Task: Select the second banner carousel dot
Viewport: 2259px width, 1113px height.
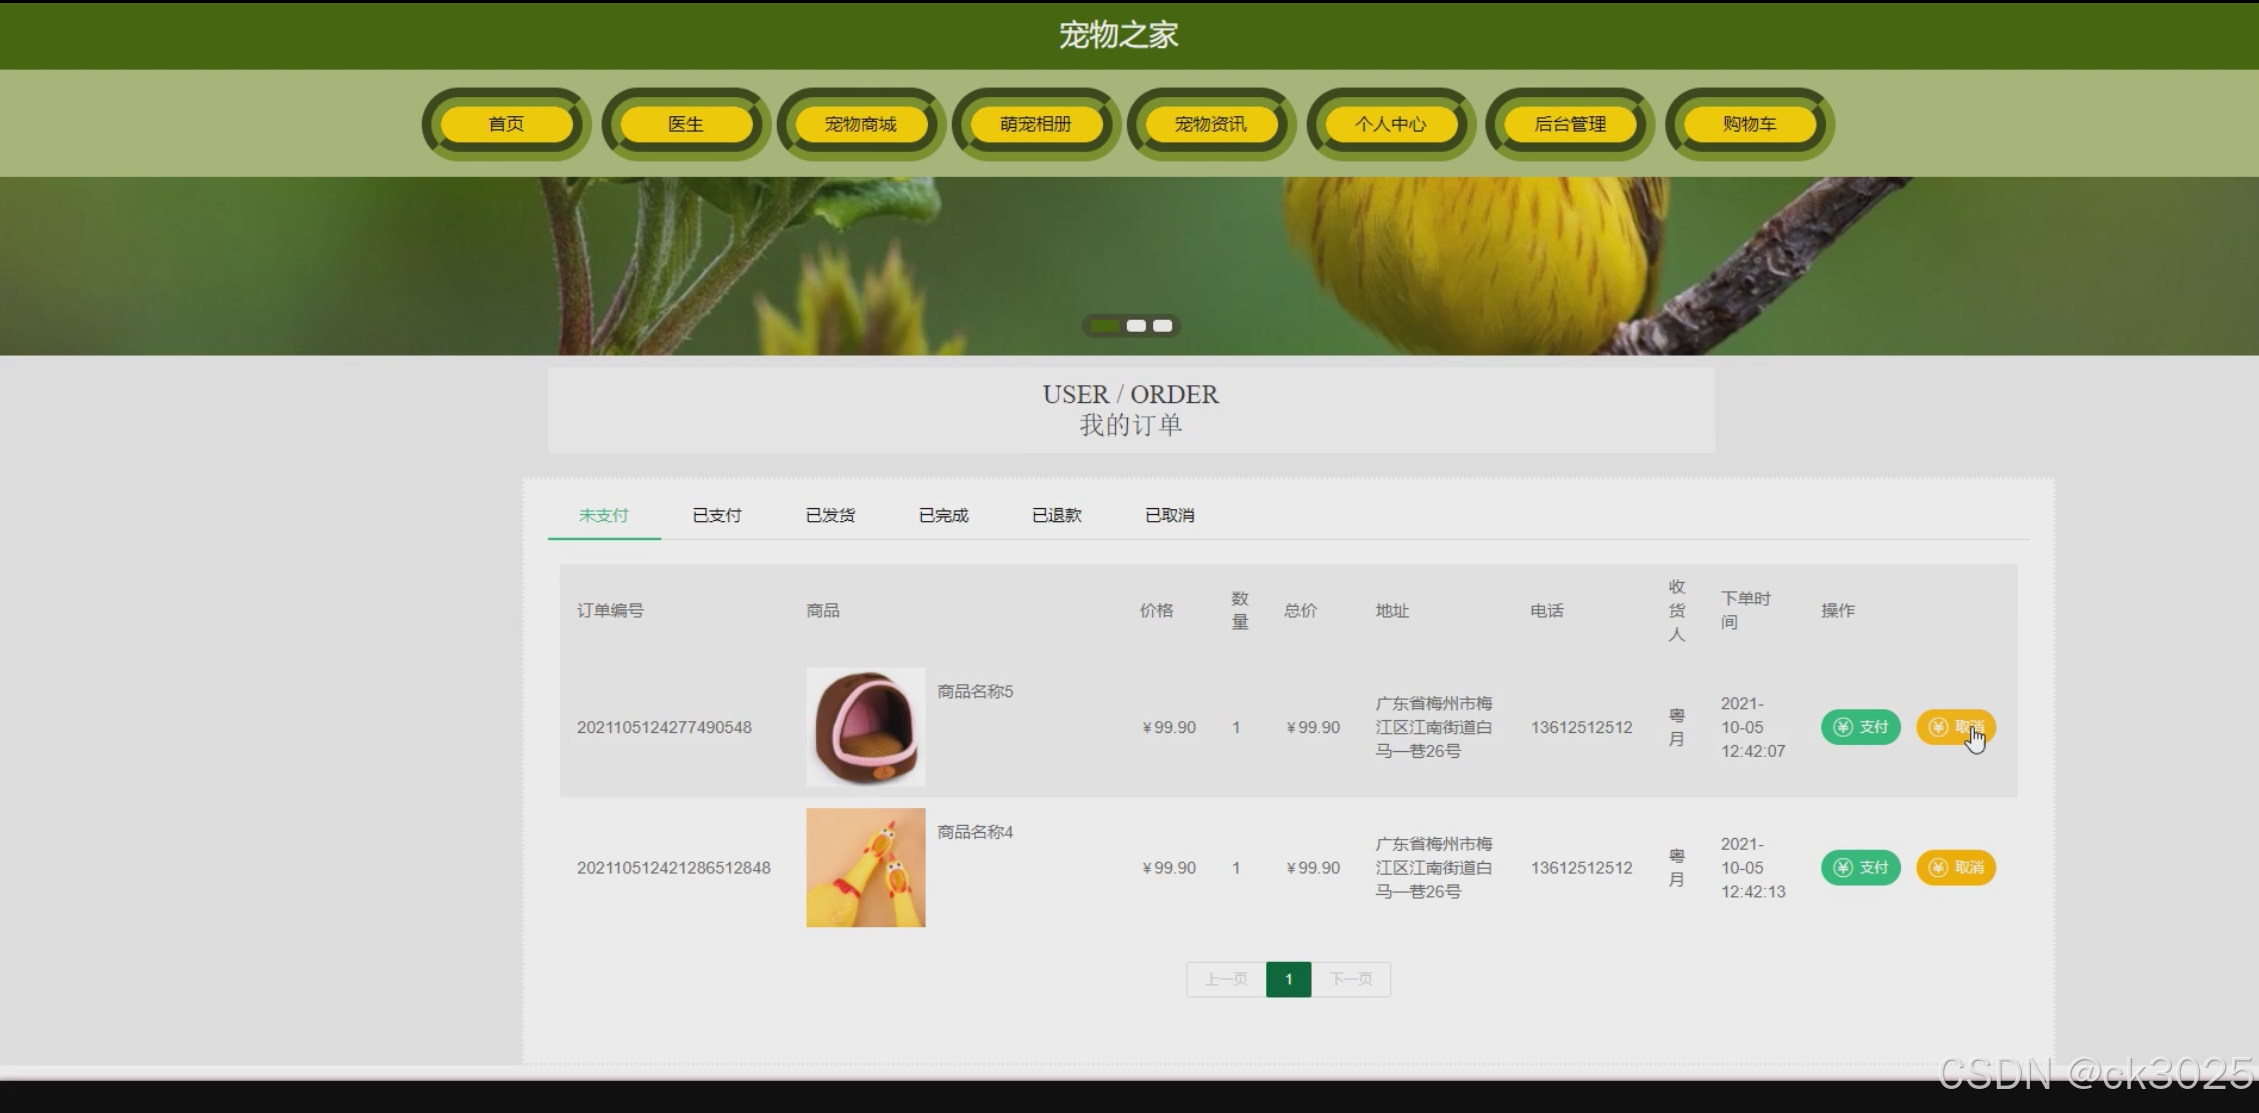Action: coord(1136,326)
